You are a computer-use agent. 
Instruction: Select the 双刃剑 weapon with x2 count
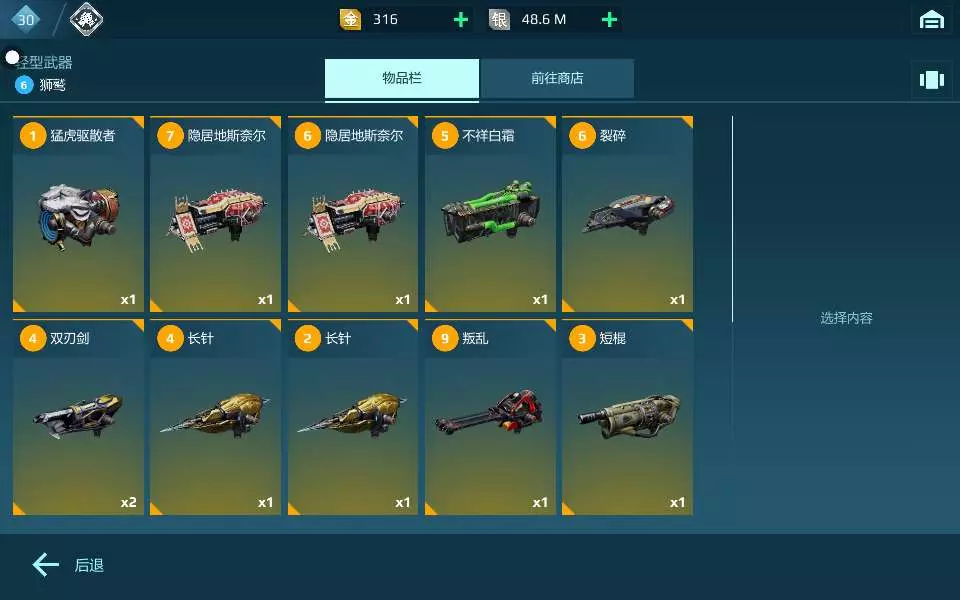point(78,417)
